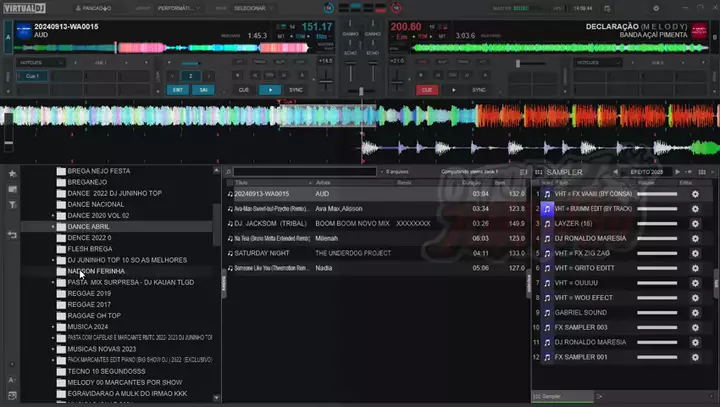Open options gear for GABRIEL SOUND sample

tap(695, 313)
